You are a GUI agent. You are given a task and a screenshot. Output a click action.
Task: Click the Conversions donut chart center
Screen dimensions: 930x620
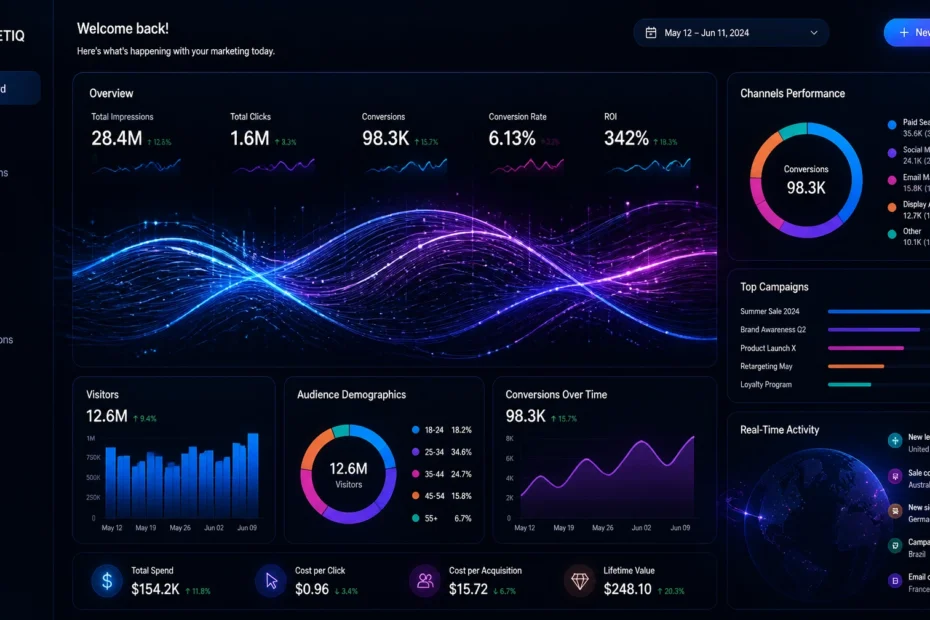pos(805,180)
